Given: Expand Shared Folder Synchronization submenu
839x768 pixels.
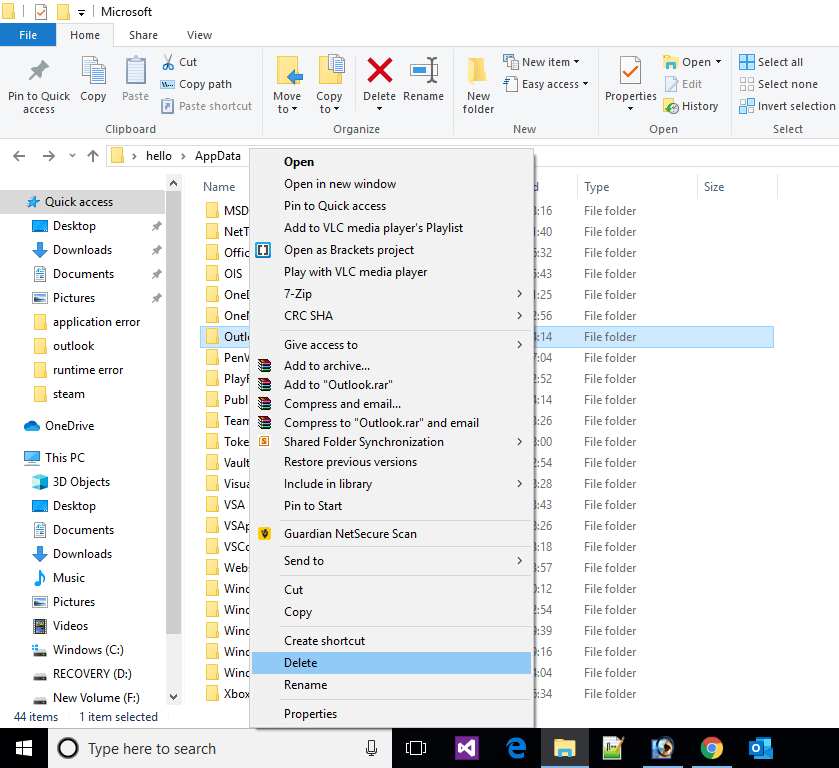Looking at the screenshot, I should (x=519, y=442).
